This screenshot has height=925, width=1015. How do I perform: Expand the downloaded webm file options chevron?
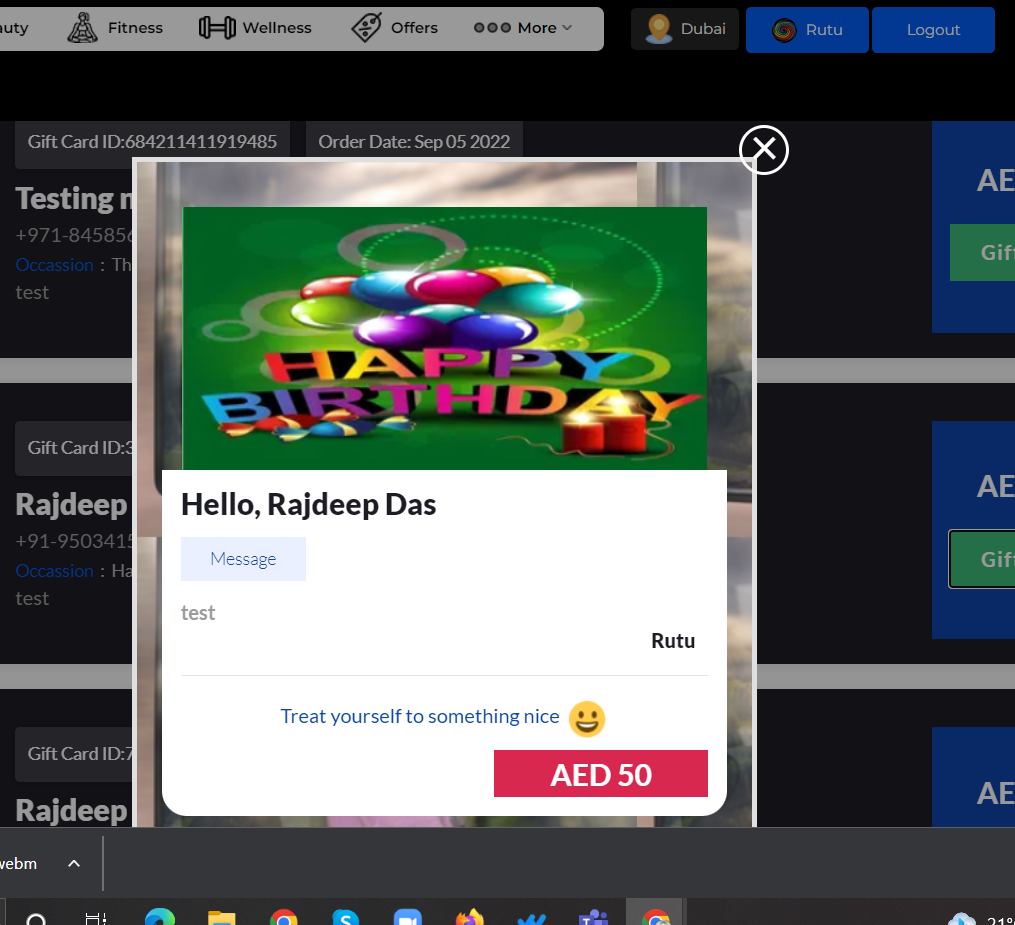[74, 863]
